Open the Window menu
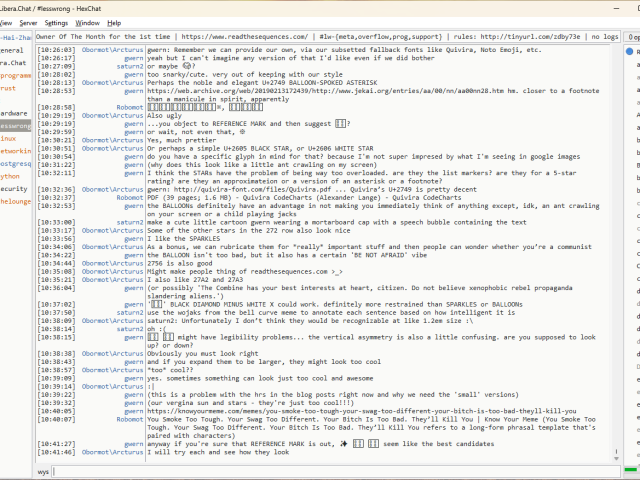 87,22
